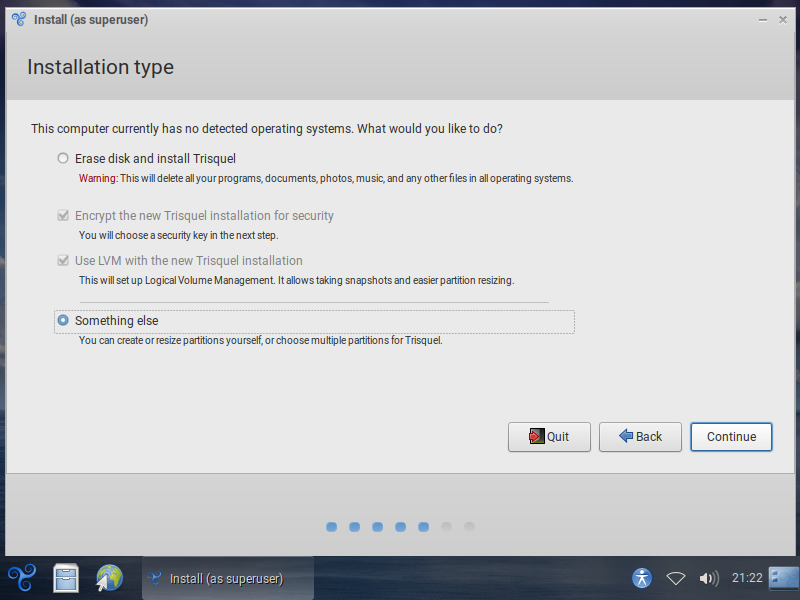800x600 pixels.
Task: Quit the installer
Action: click(x=549, y=437)
